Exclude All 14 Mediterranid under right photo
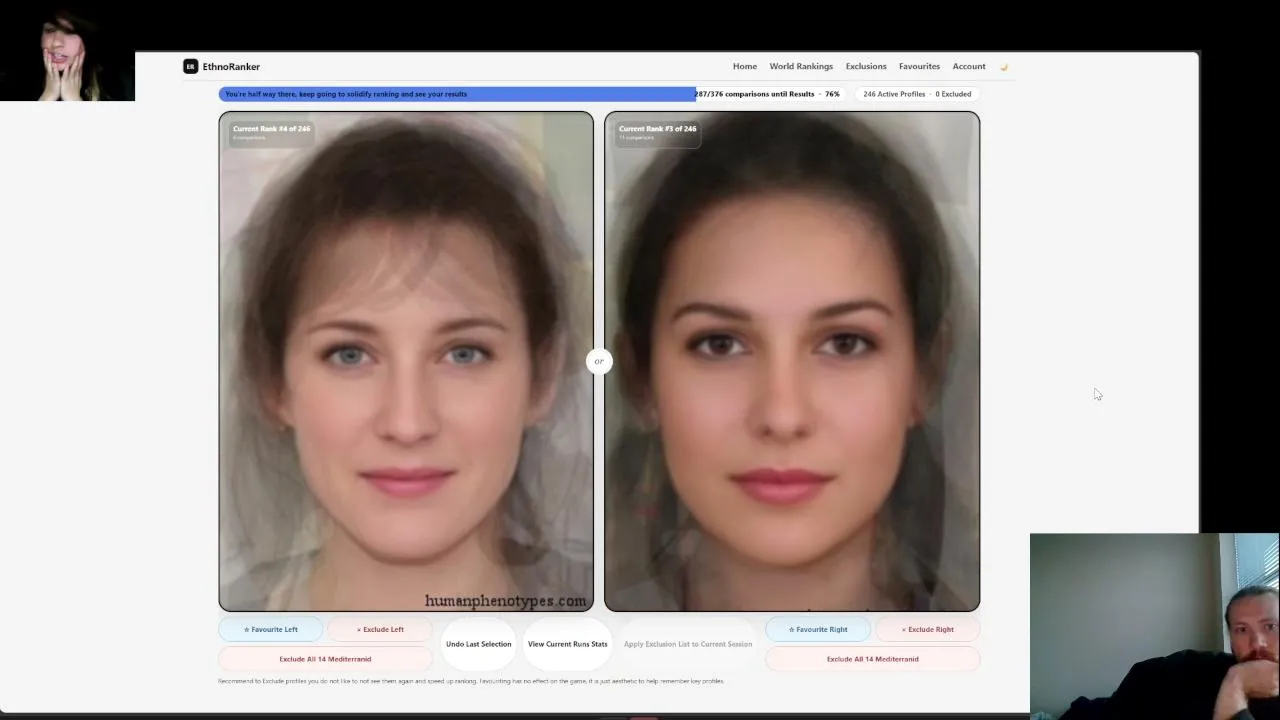 tap(873, 659)
